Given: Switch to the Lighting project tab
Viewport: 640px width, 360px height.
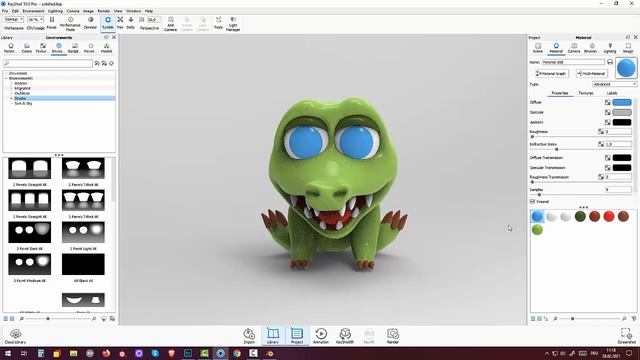Looking at the screenshot, I should click(x=610, y=48).
